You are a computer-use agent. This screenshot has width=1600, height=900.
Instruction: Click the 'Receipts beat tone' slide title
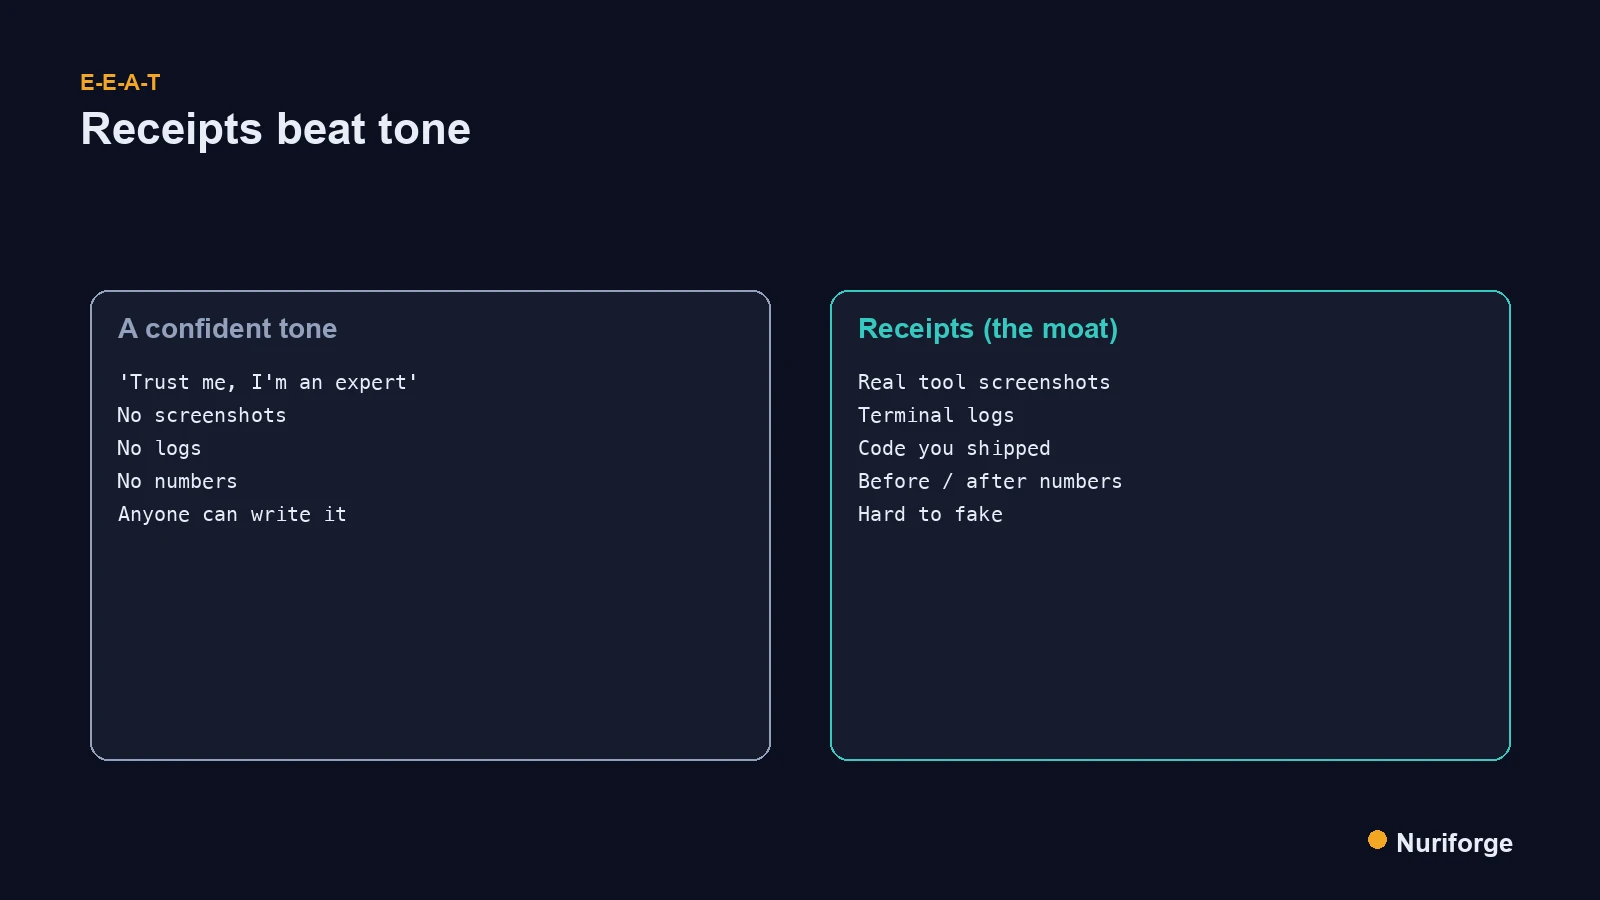(x=275, y=129)
